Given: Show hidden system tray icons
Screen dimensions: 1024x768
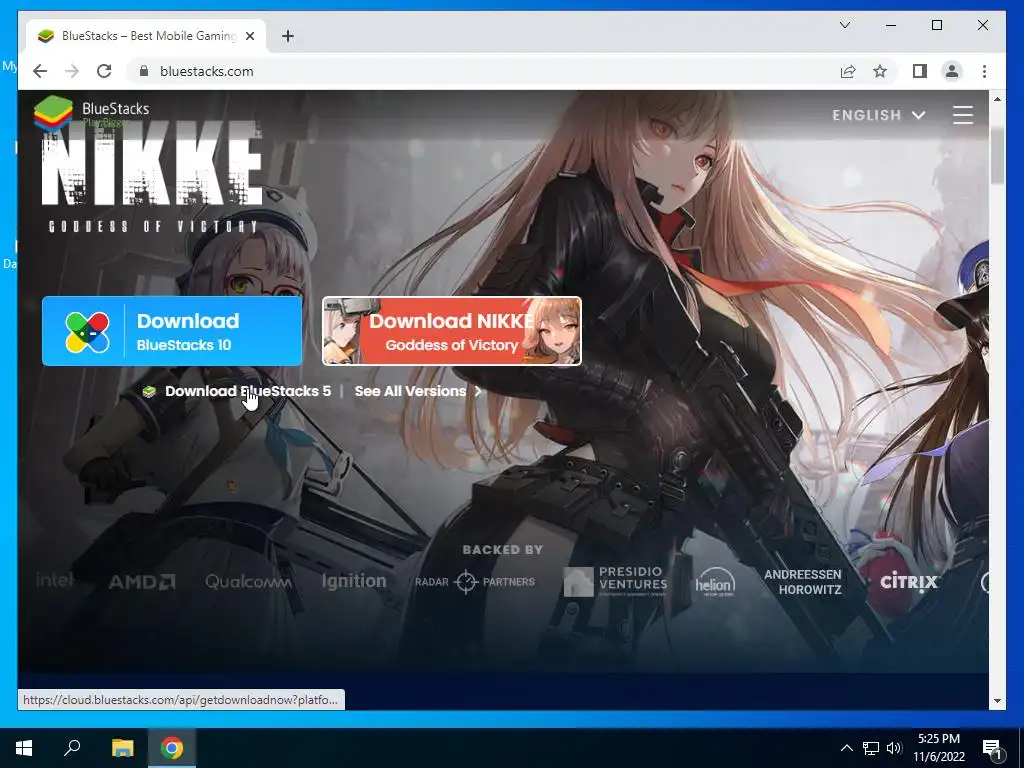Looking at the screenshot, I should 846,748.
